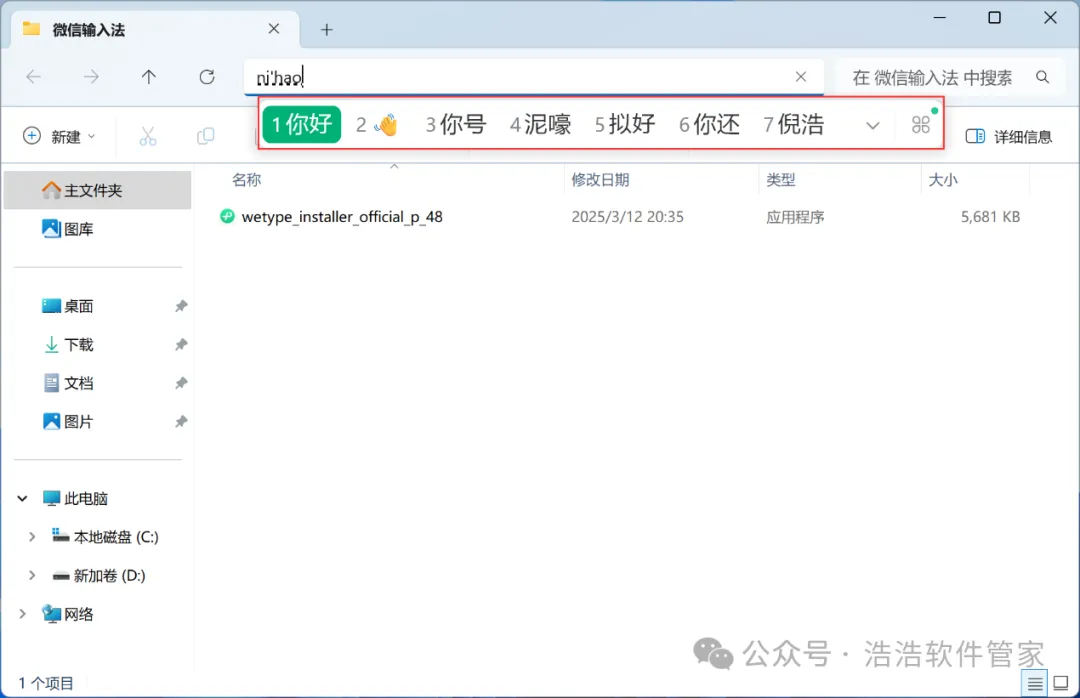Open 主文件夹 in the sidebar
The image size is (1080, 698).
pyautogui.click(x=98, y=190)
